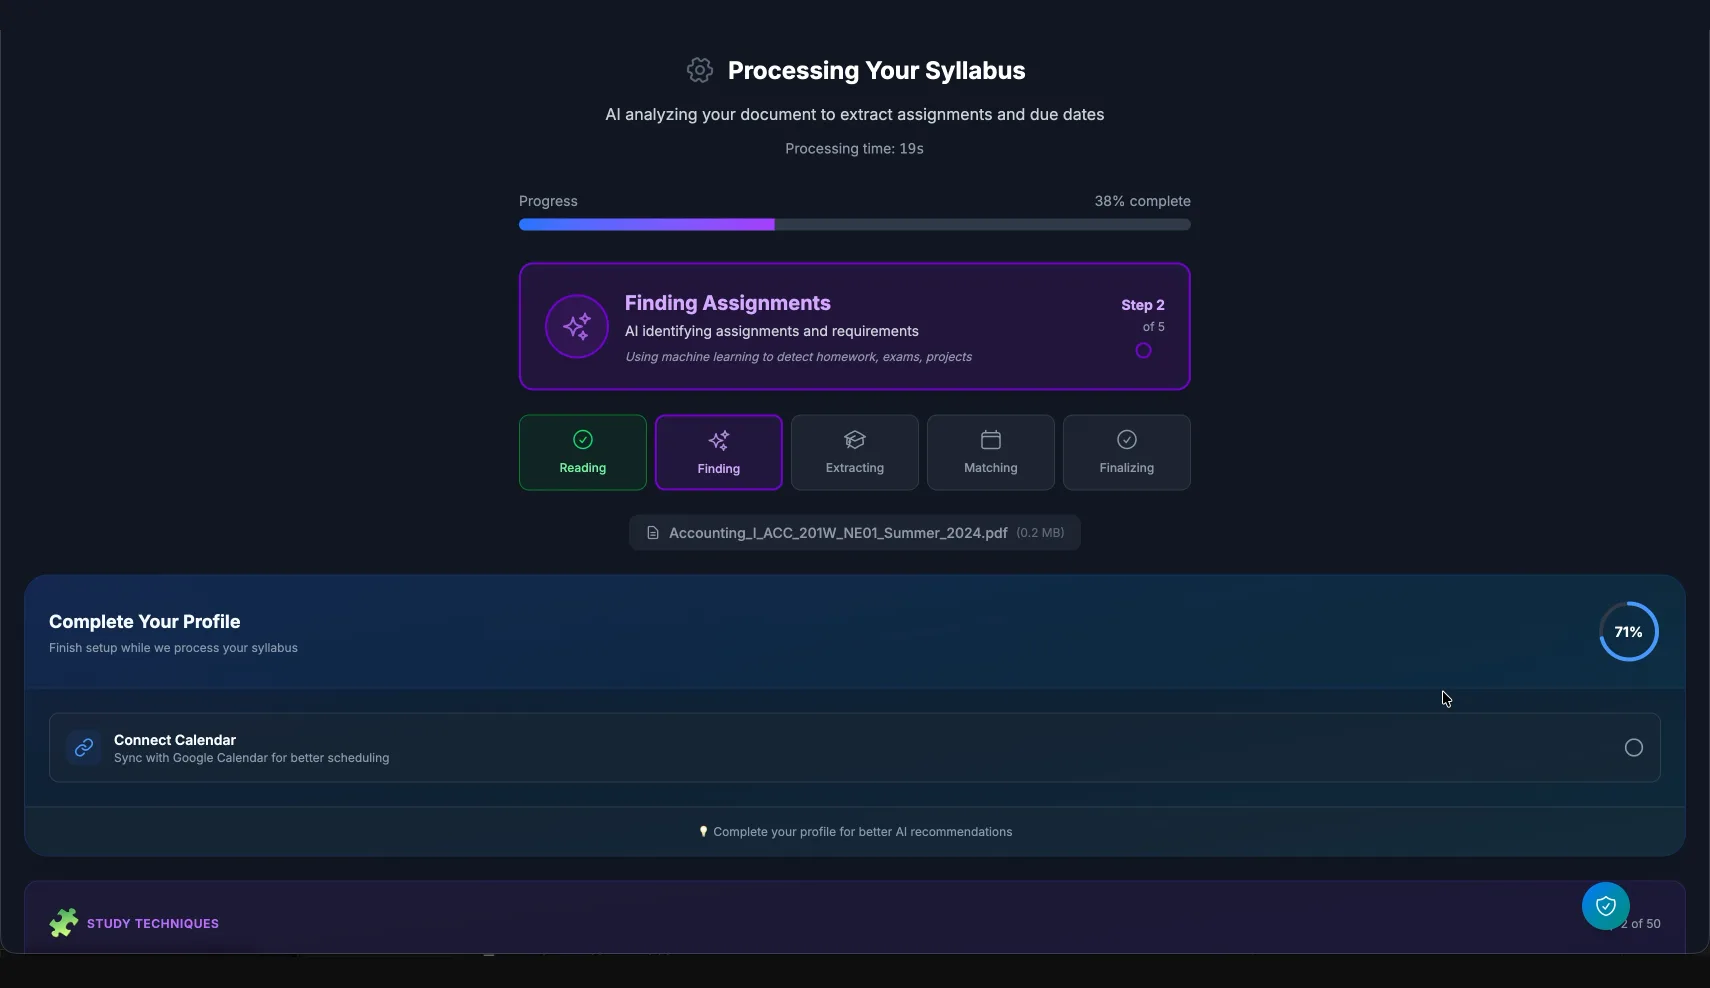Select the Reading step tab

[583, 452]
